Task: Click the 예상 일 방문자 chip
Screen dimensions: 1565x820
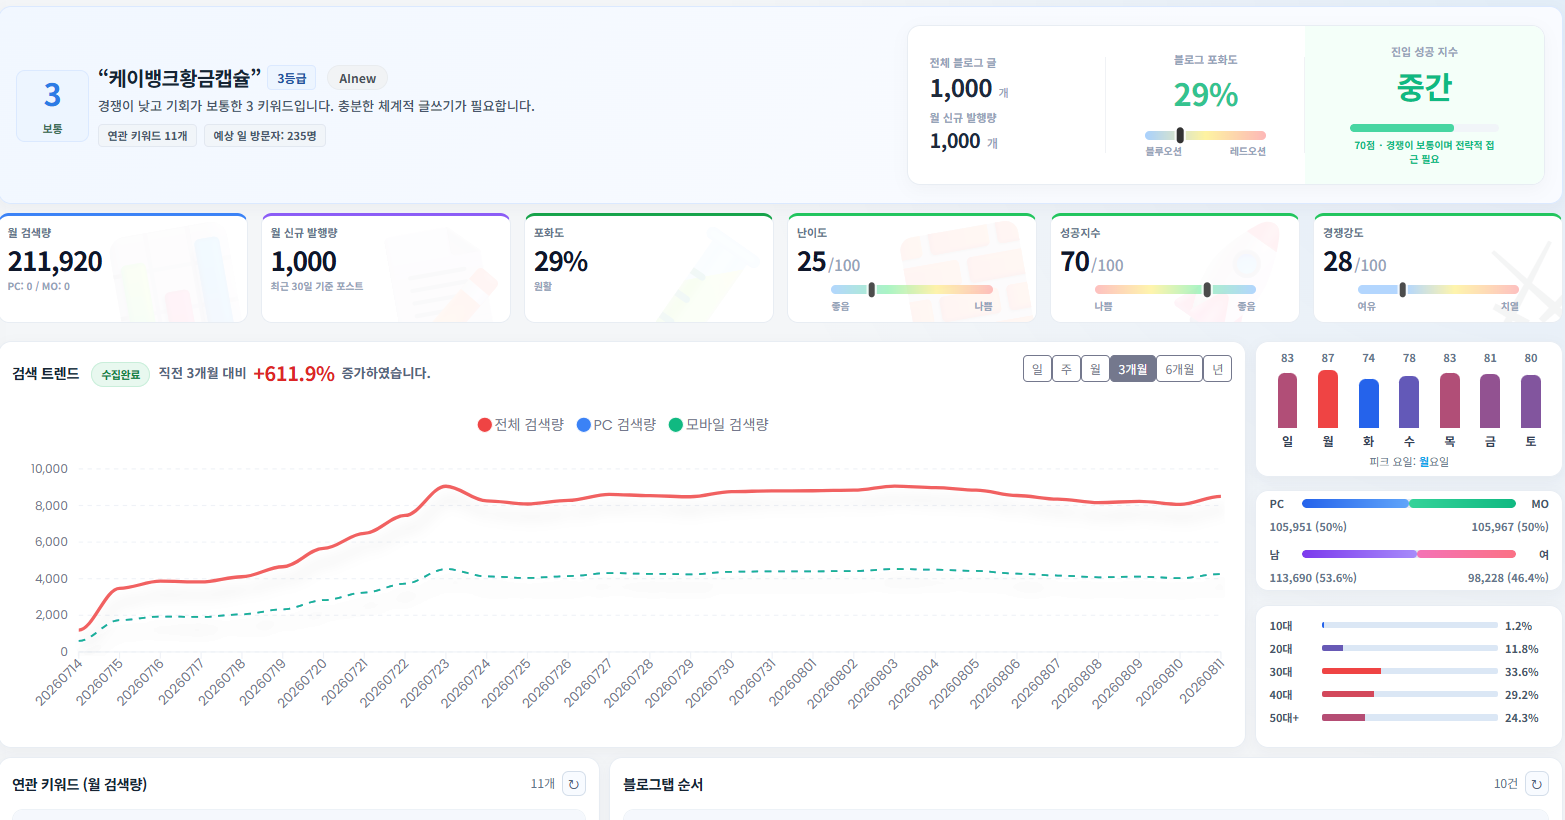Action: 265,136
